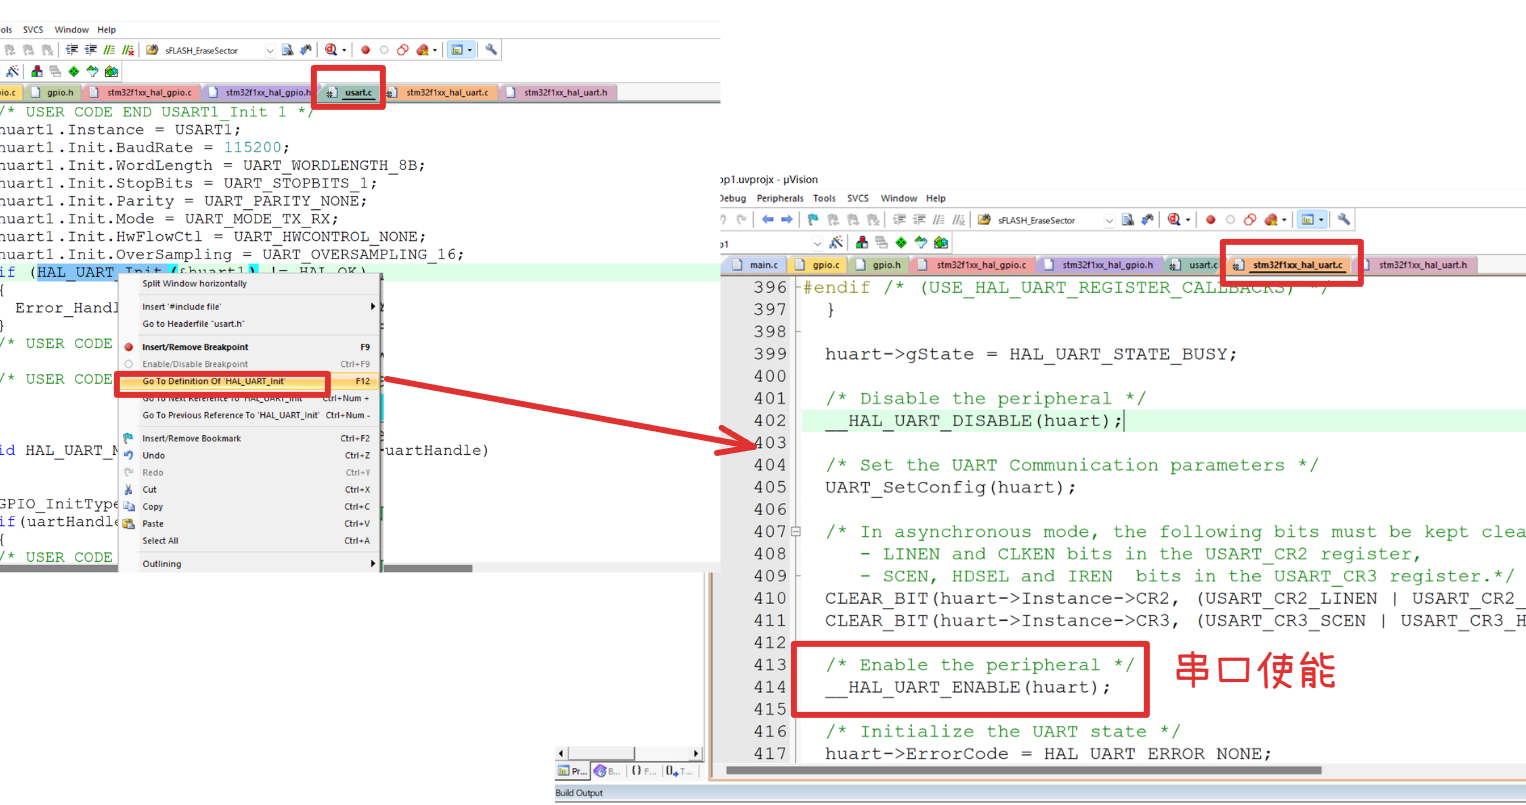
Task: Open Window menu in right window
Action: [x=898, y=198]
